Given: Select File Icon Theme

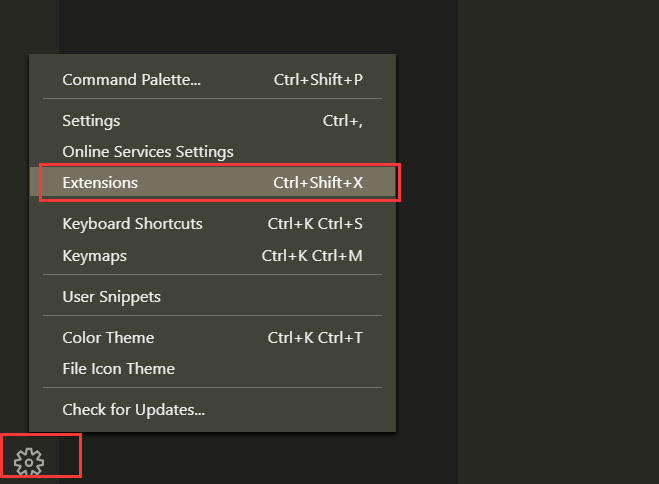Looking at the screenshot, I should [x=118, y=369].
